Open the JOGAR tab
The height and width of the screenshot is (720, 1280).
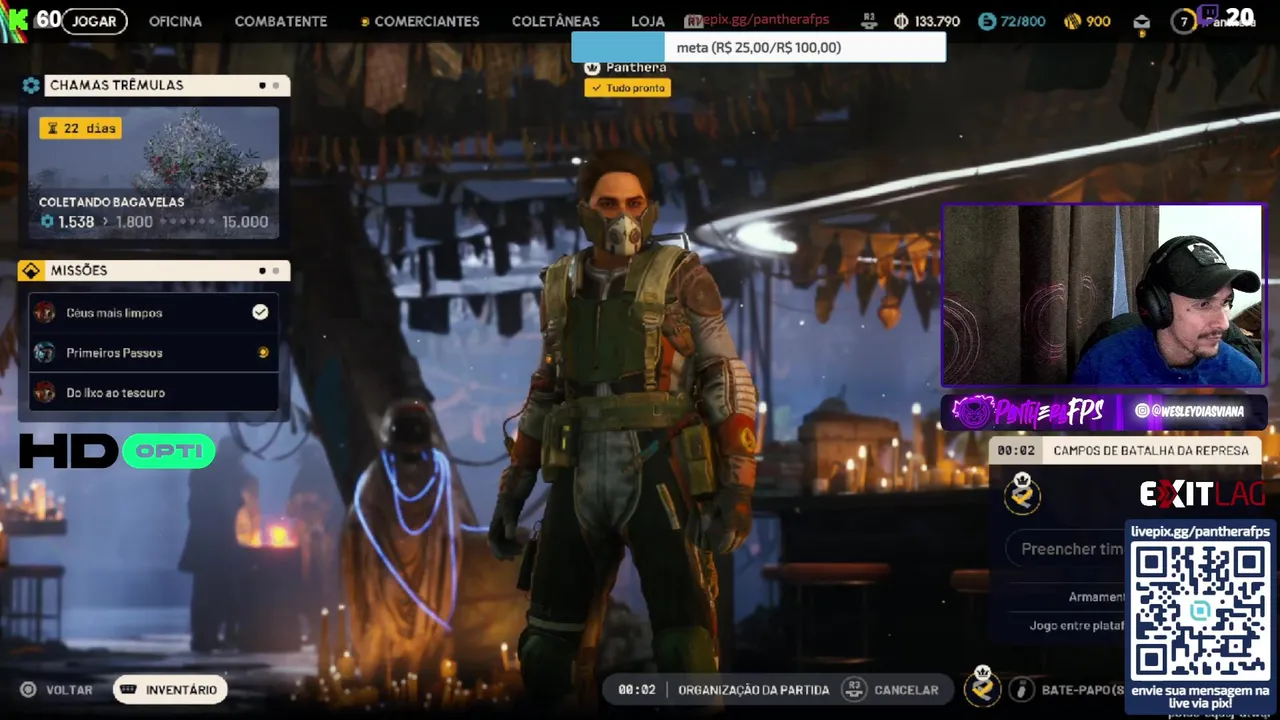click(x=94, y=21)
